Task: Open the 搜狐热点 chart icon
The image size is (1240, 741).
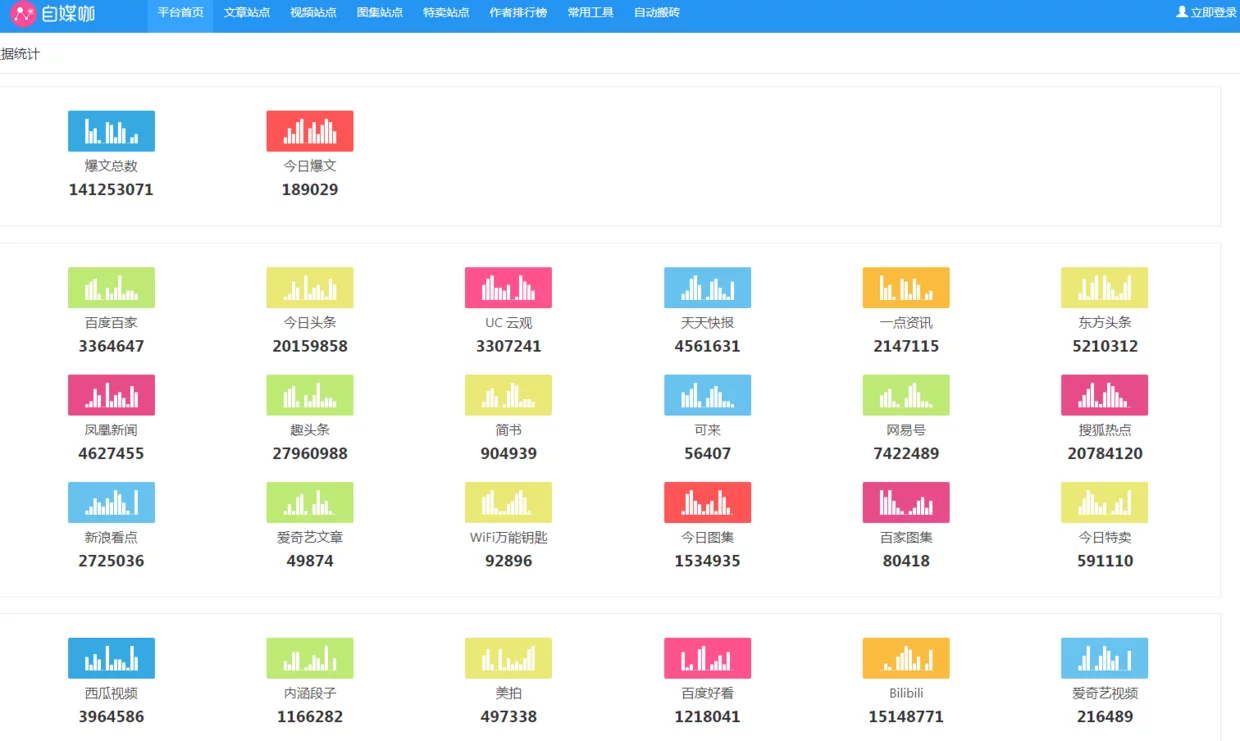Action: click(x=1105, y=395)
